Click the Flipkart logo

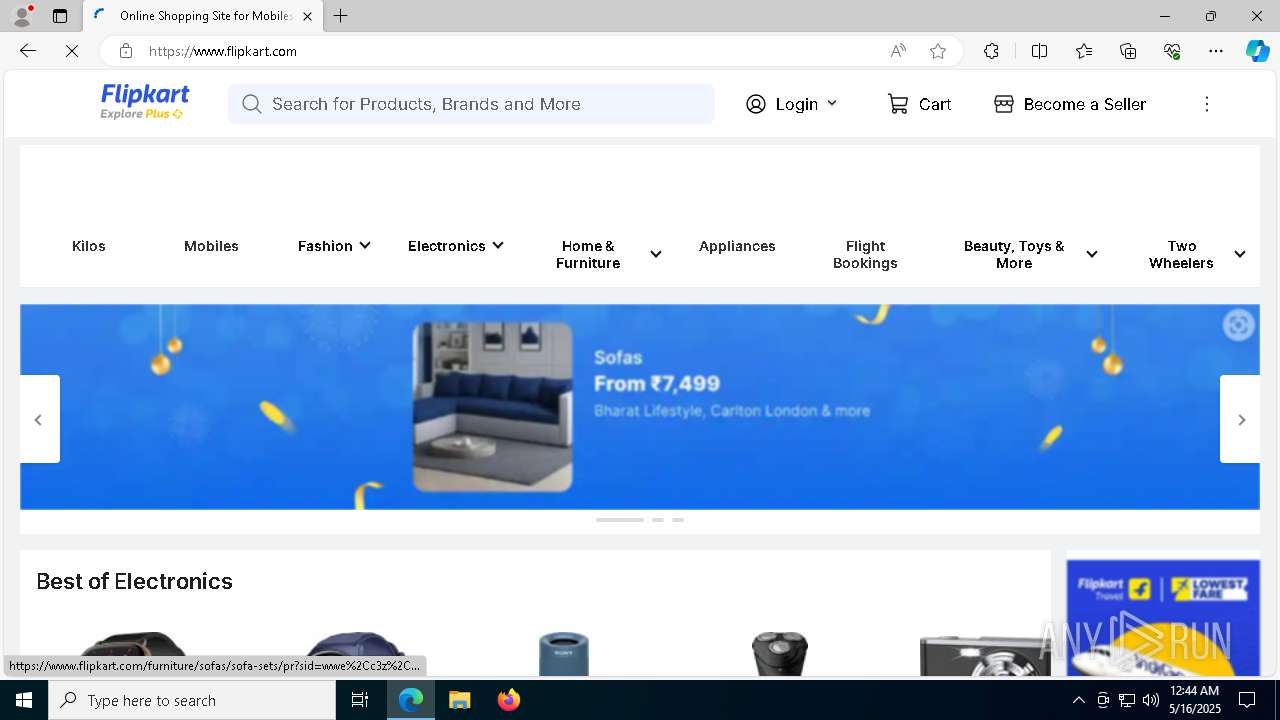click(145, 102)
